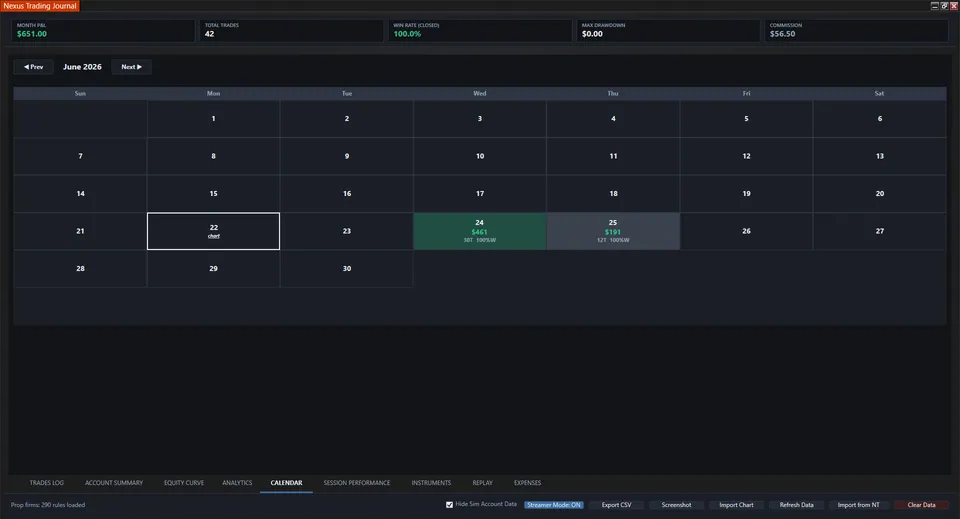Image resolution: width=960 pixels, height=519 pixels.
Task: Open the chart link on June 22
Action: pos(214,236)
